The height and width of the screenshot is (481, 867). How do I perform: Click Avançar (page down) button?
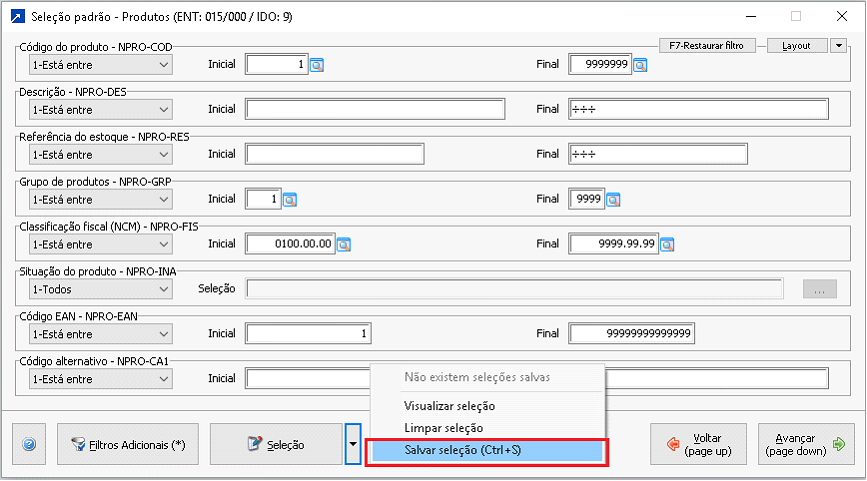click(x=806, y=444)
